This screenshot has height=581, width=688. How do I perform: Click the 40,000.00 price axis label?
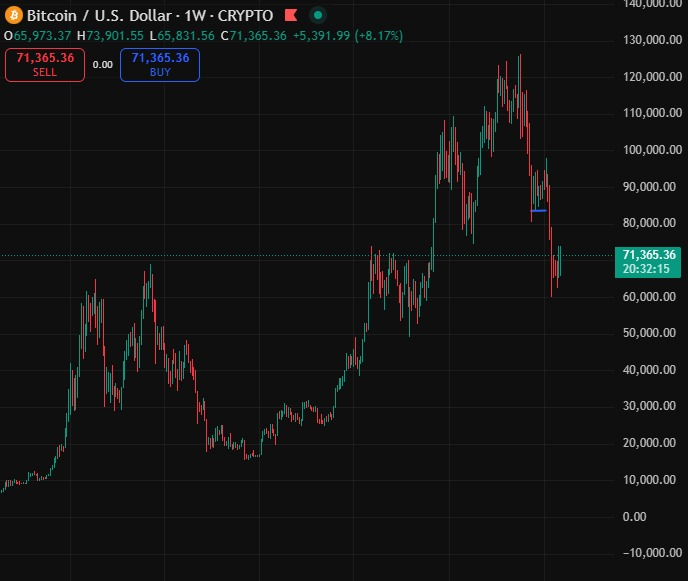click(649, 370)
